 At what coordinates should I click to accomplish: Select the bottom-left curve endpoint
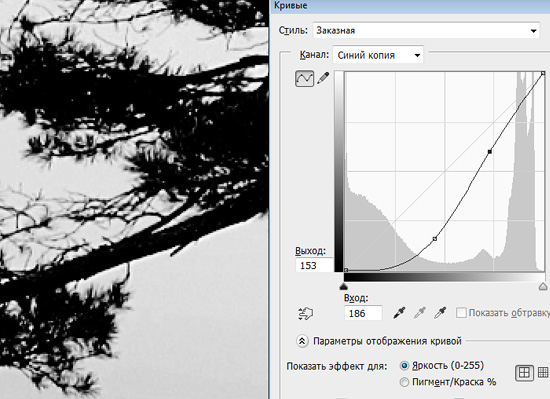(346, 270)
